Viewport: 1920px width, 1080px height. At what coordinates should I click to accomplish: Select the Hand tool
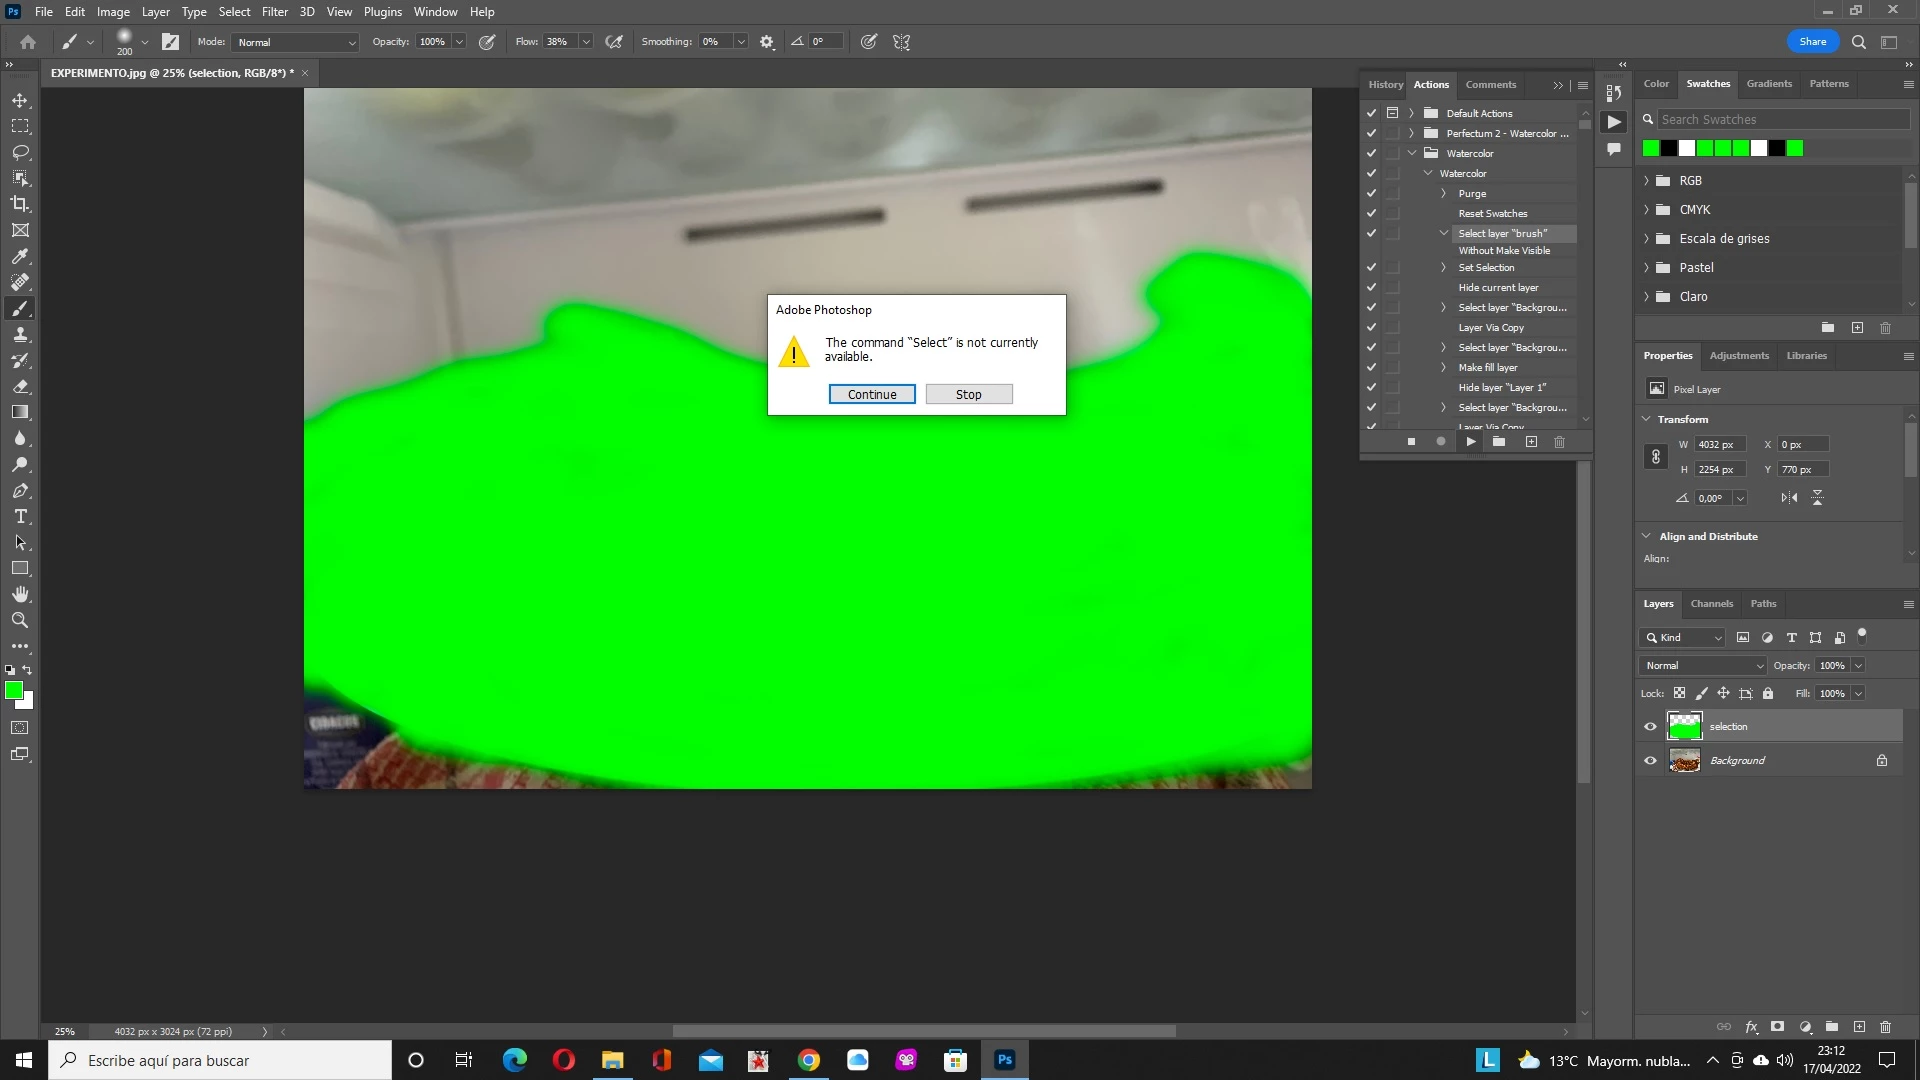[x=20, y=594]
